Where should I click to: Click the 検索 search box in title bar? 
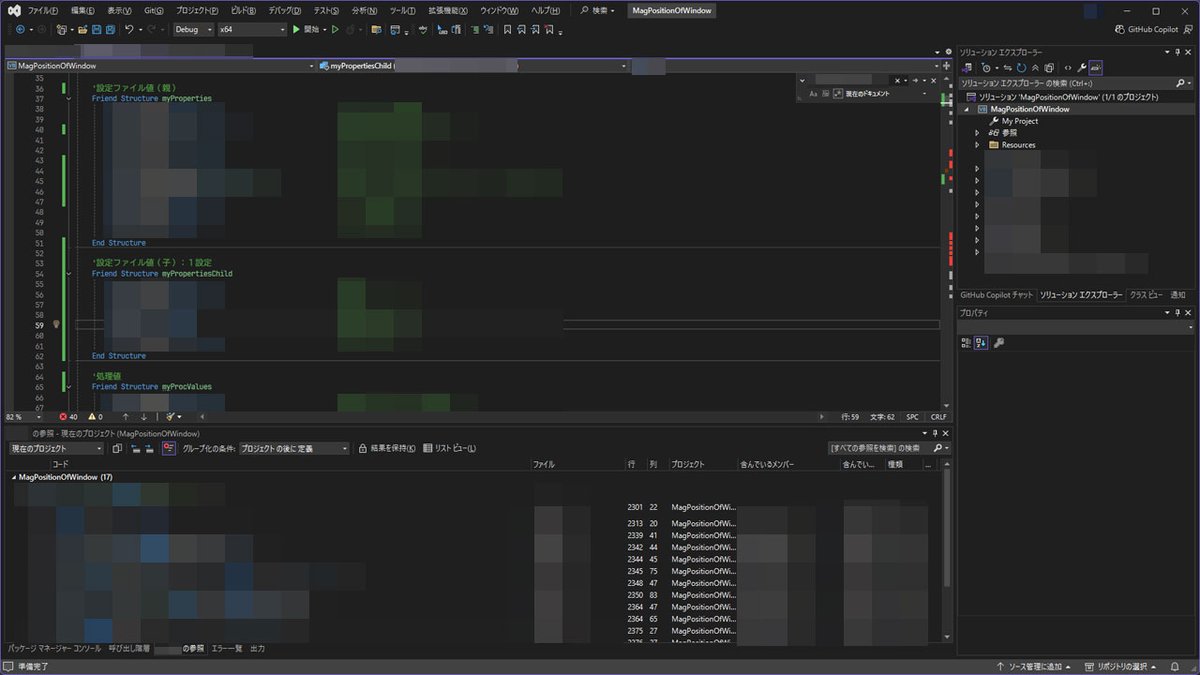point(598,10)
